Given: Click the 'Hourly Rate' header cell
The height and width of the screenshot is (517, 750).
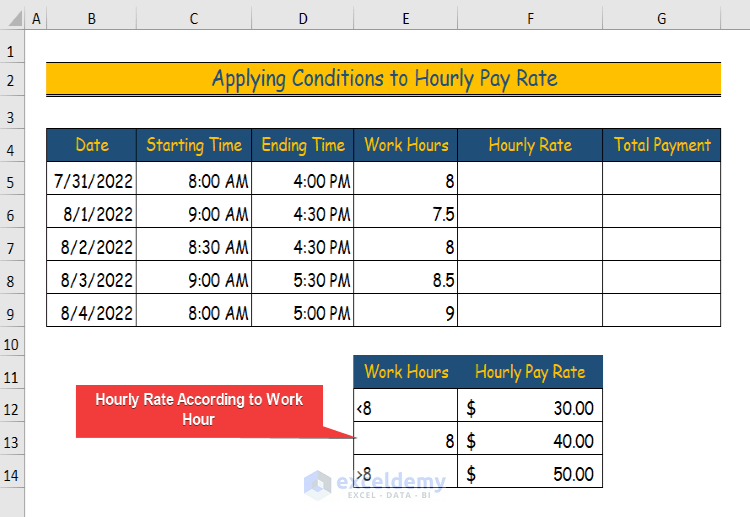Looking at the screenshot, I should point(530,145).
